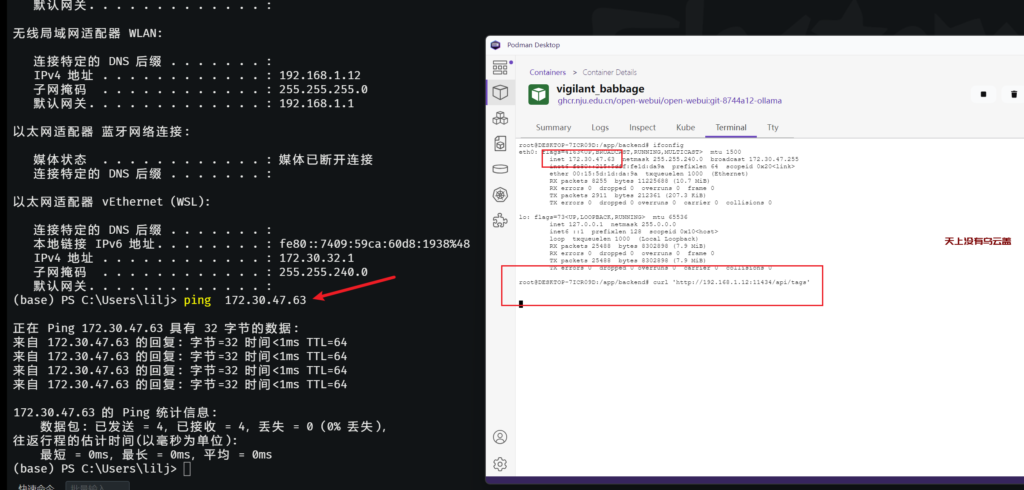Image resolution: width=1024 pixels, height=490 pixels.
Task: Click '以太网适配器 蓝牙网络连接:' heading
Action: 101,132
